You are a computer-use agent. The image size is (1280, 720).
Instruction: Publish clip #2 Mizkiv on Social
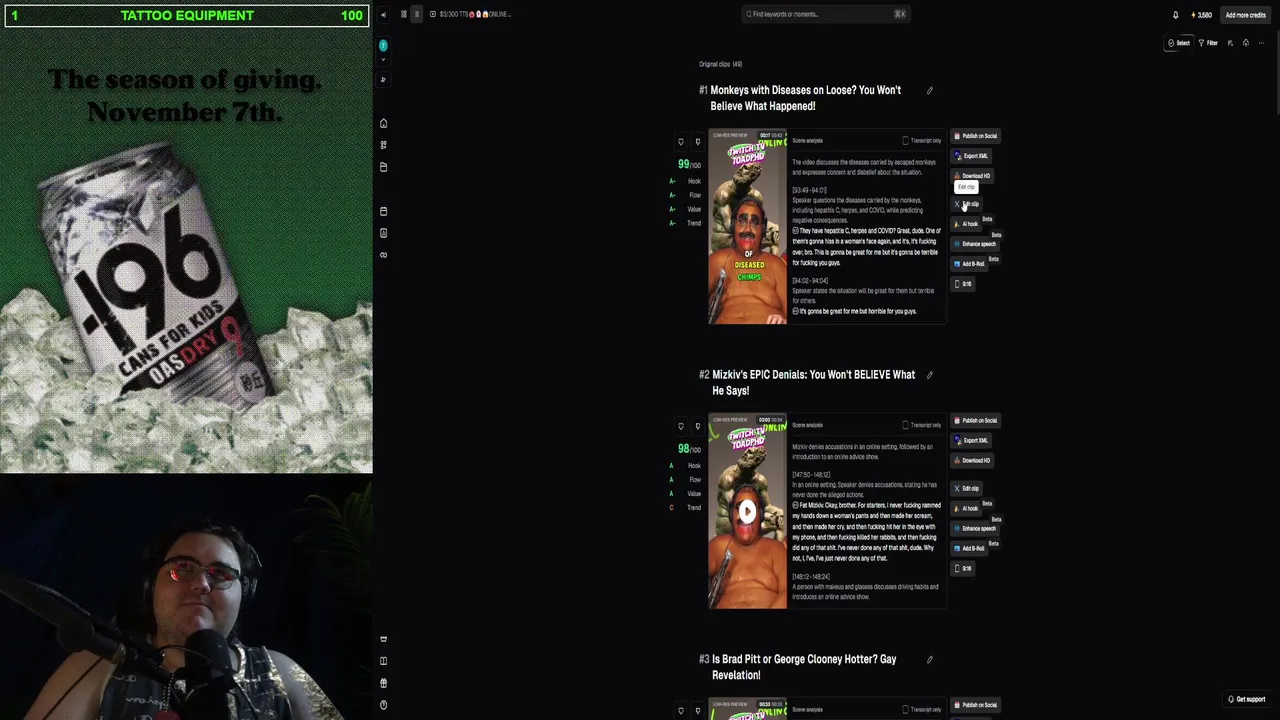coord(975,421)
